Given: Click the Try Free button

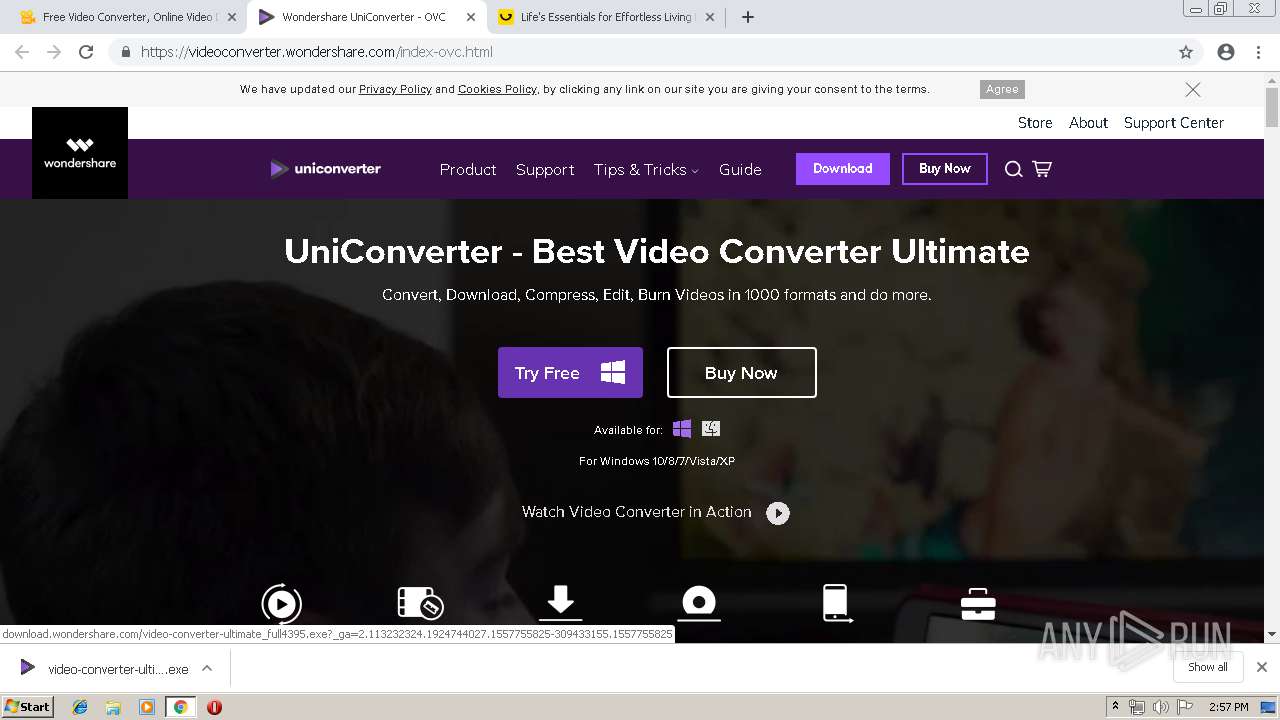Looking at the screenshot, I should click(570, 373).
